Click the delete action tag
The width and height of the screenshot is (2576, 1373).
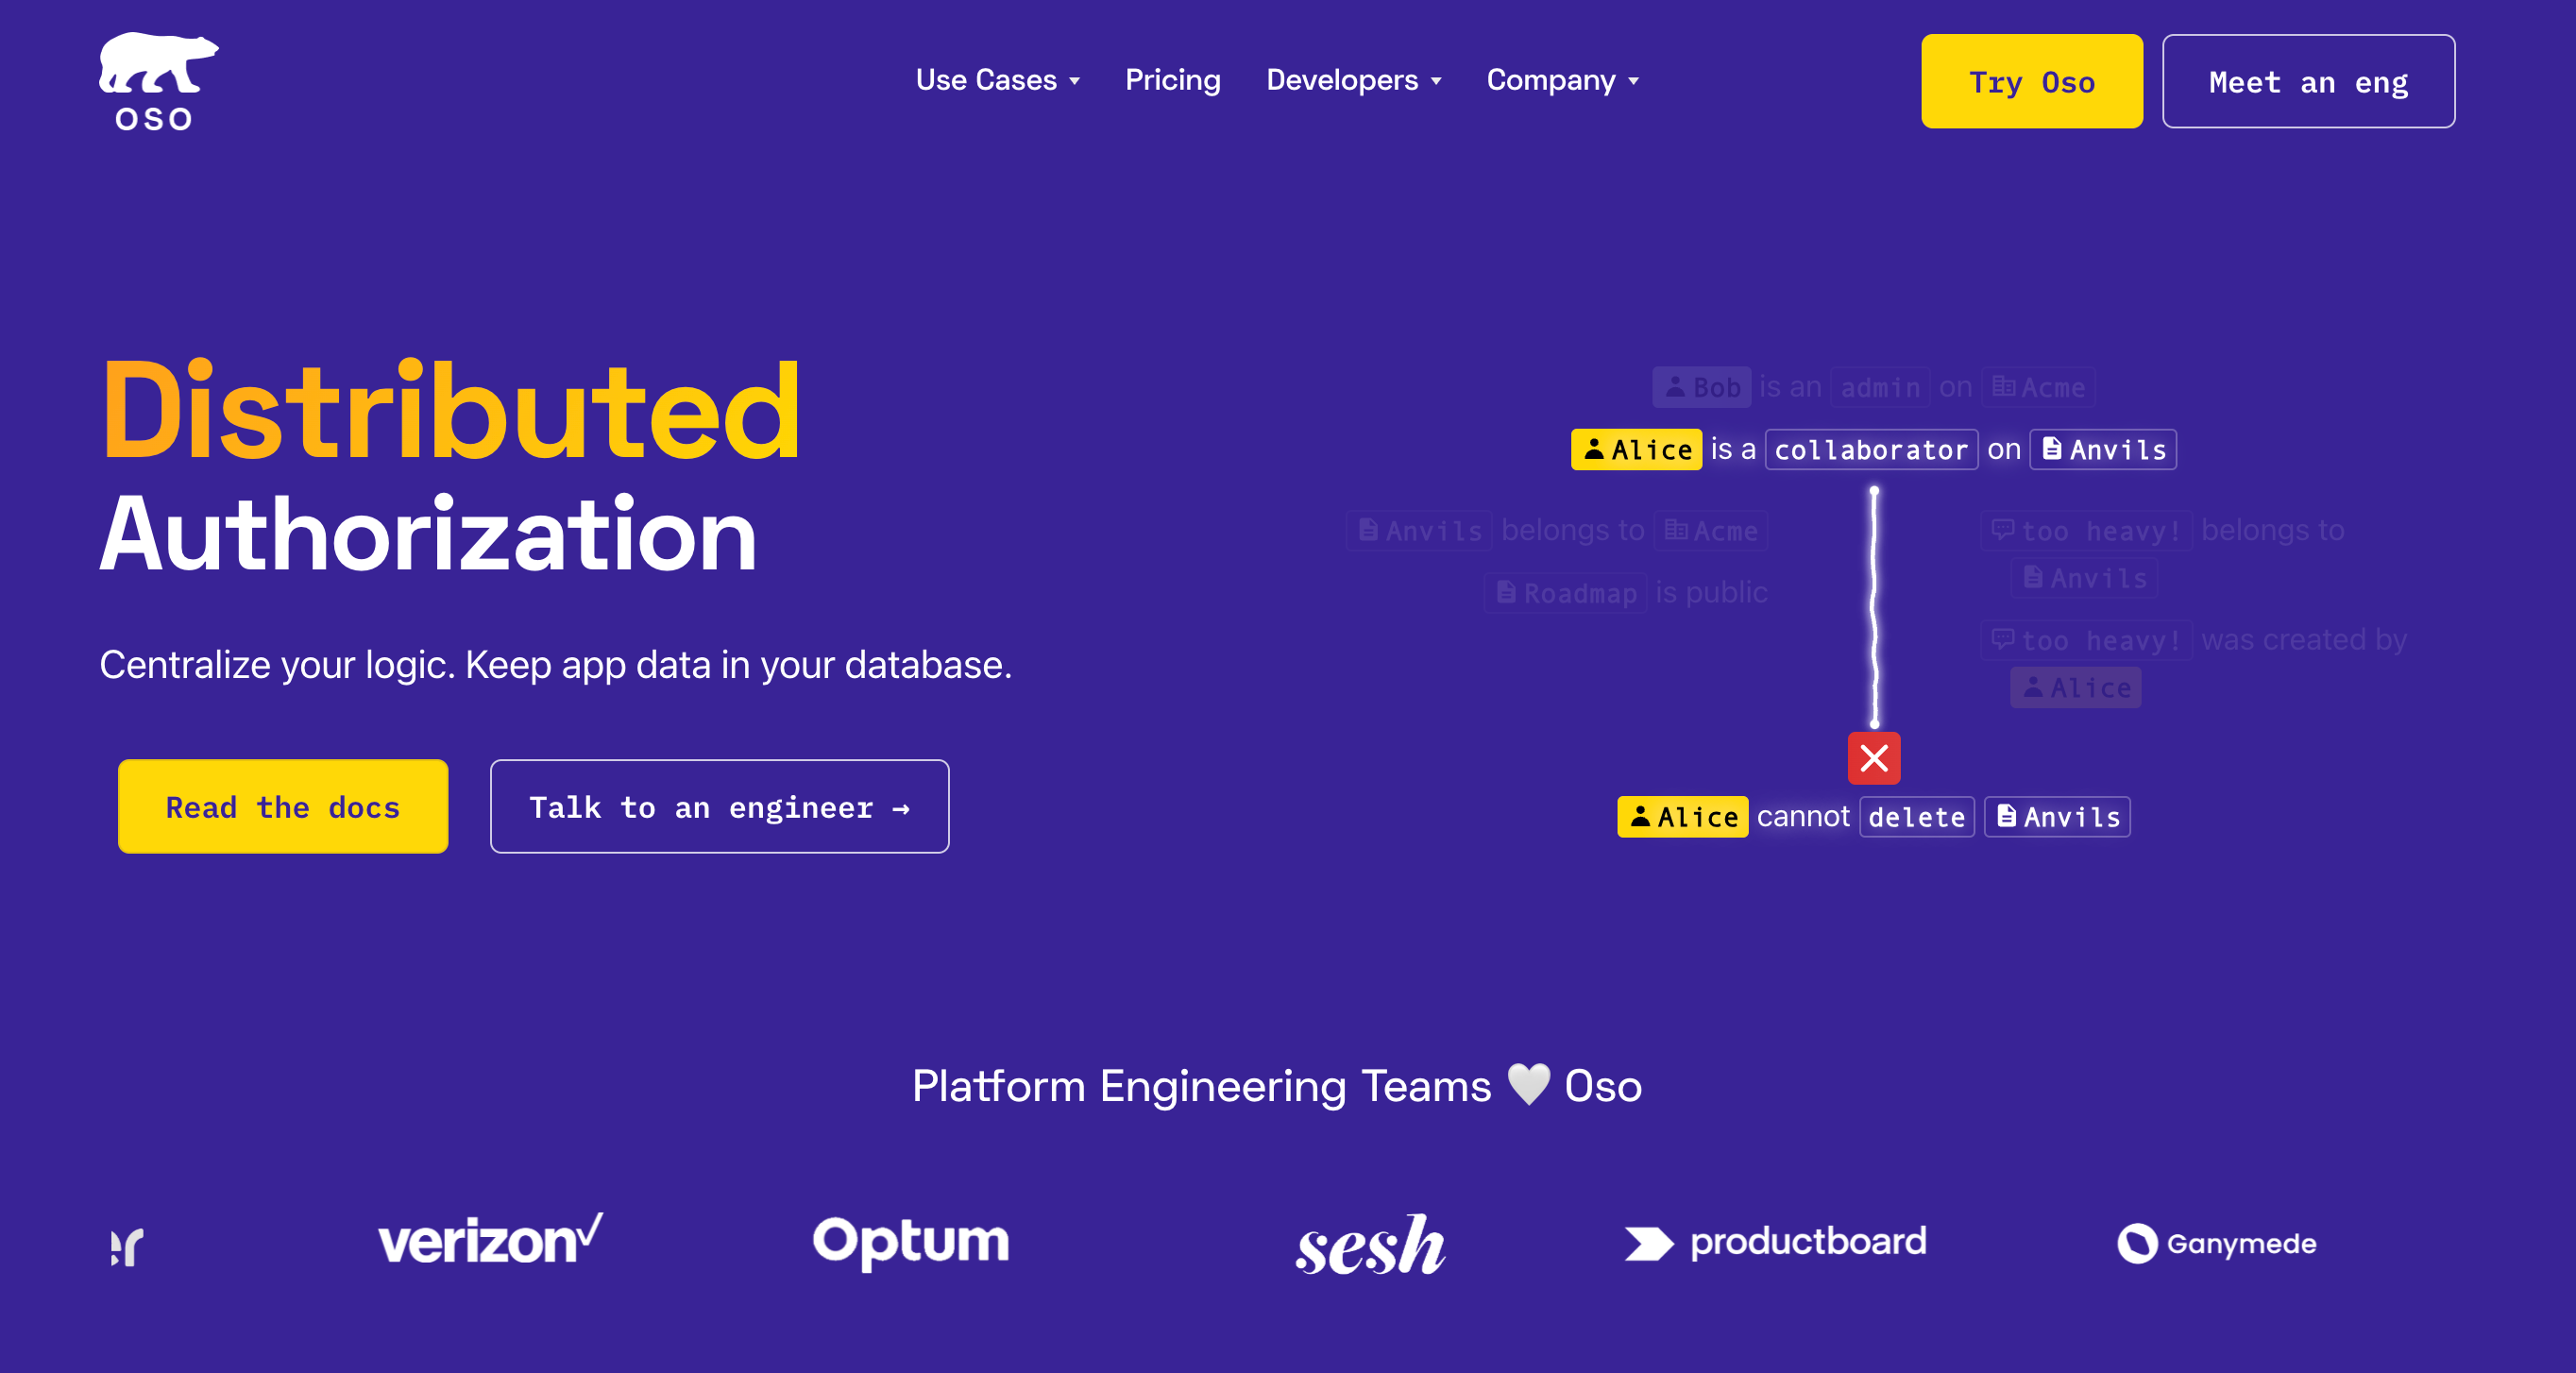[x=1916, y=817]
